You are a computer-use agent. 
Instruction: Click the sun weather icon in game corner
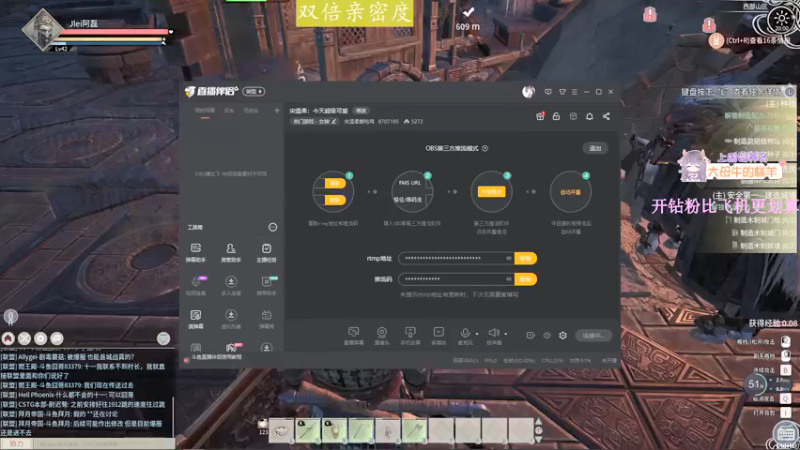781,19
